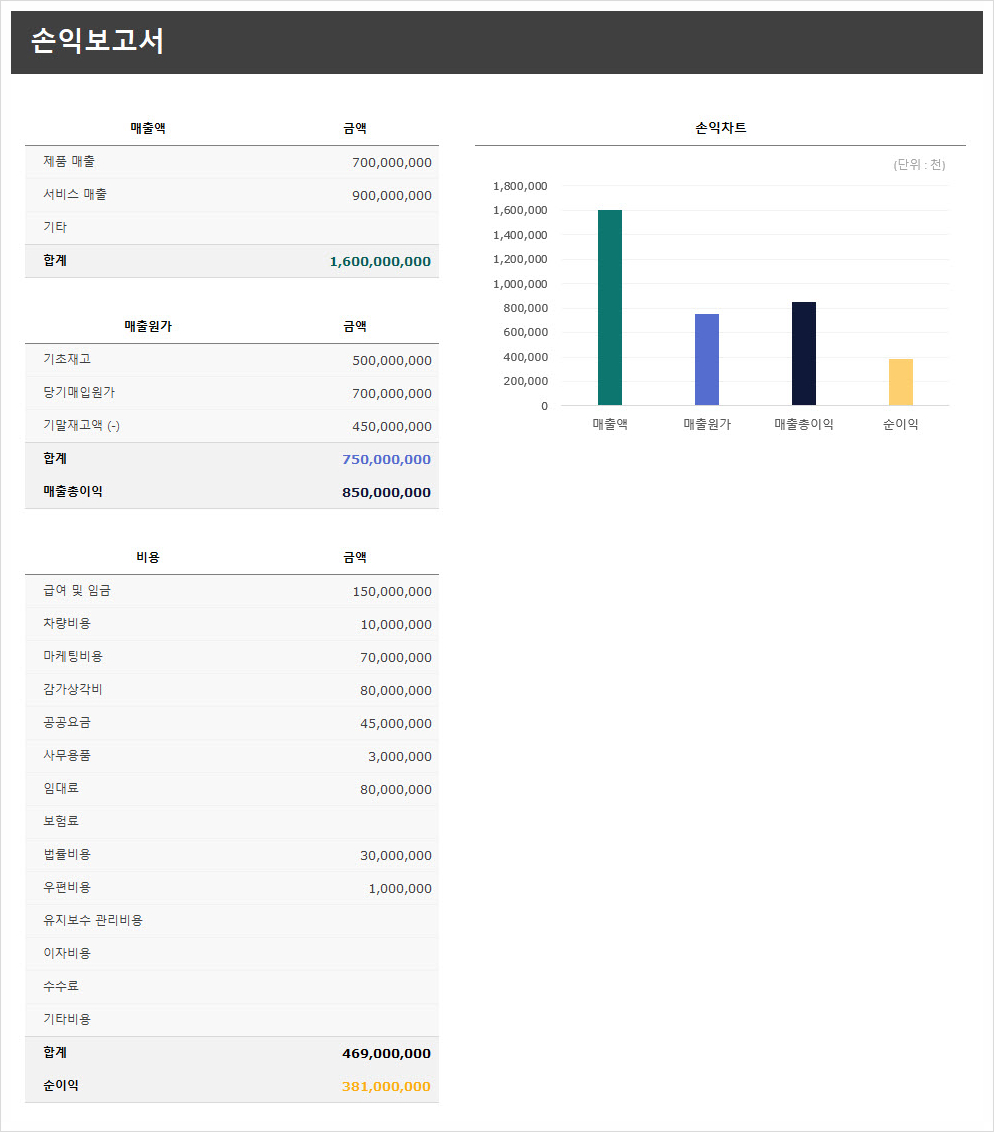Screen dimensions: 994x1132
Task: Select the 임대료 row label
Action: [61, 788]
